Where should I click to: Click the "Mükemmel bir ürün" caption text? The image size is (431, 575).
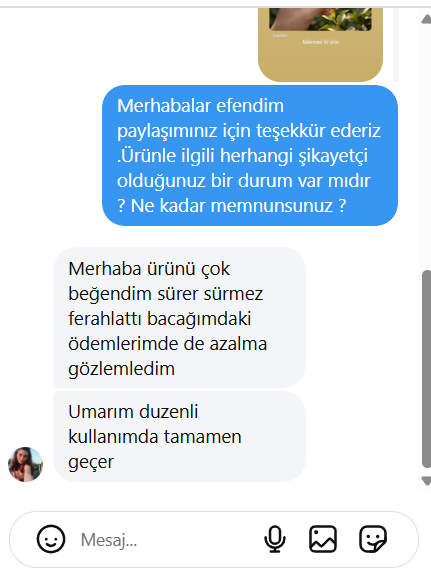tap(321, 42)
